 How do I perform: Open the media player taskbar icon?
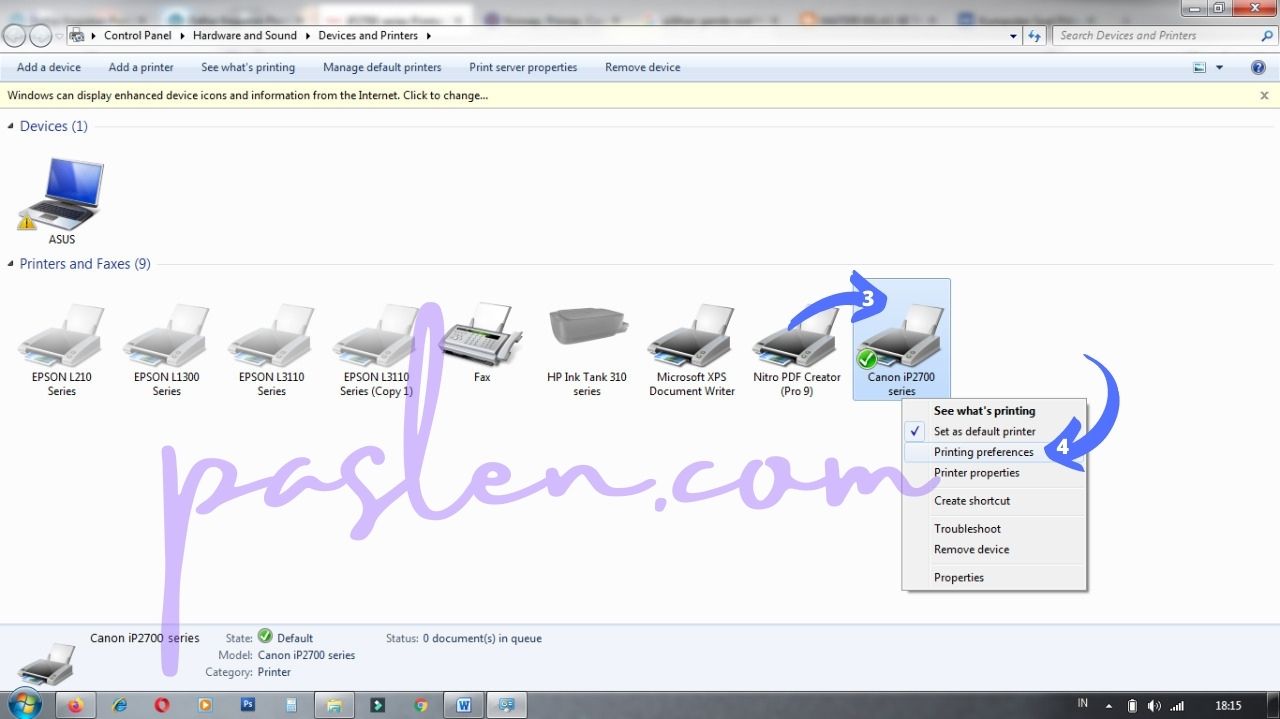(x=205, y=705)
